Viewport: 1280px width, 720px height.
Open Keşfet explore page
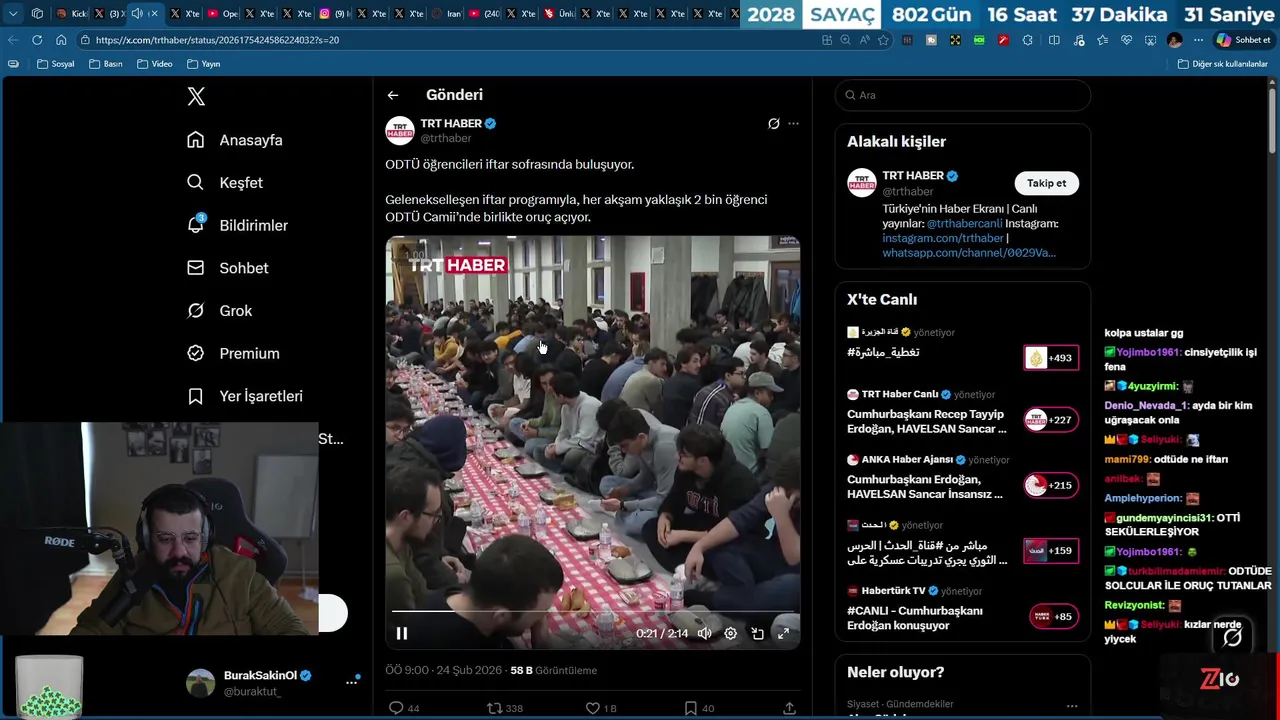pos(225,183)
